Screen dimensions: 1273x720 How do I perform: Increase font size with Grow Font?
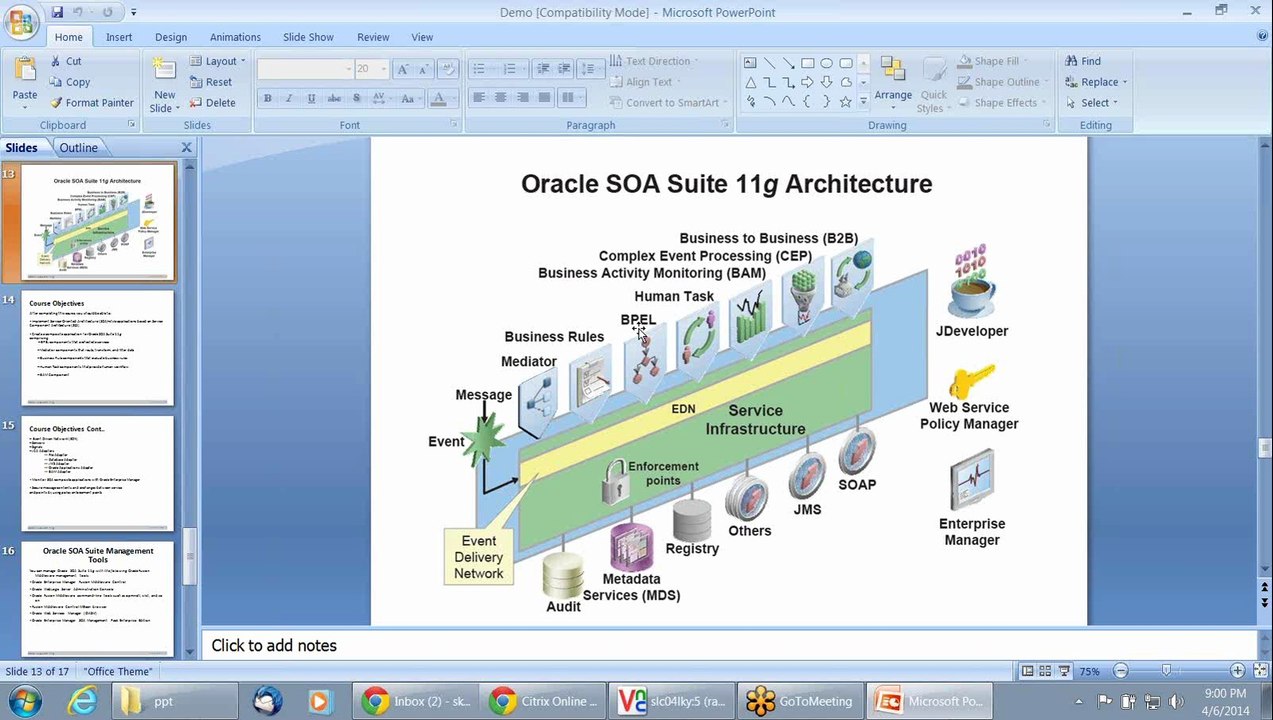tap(402, 69)
